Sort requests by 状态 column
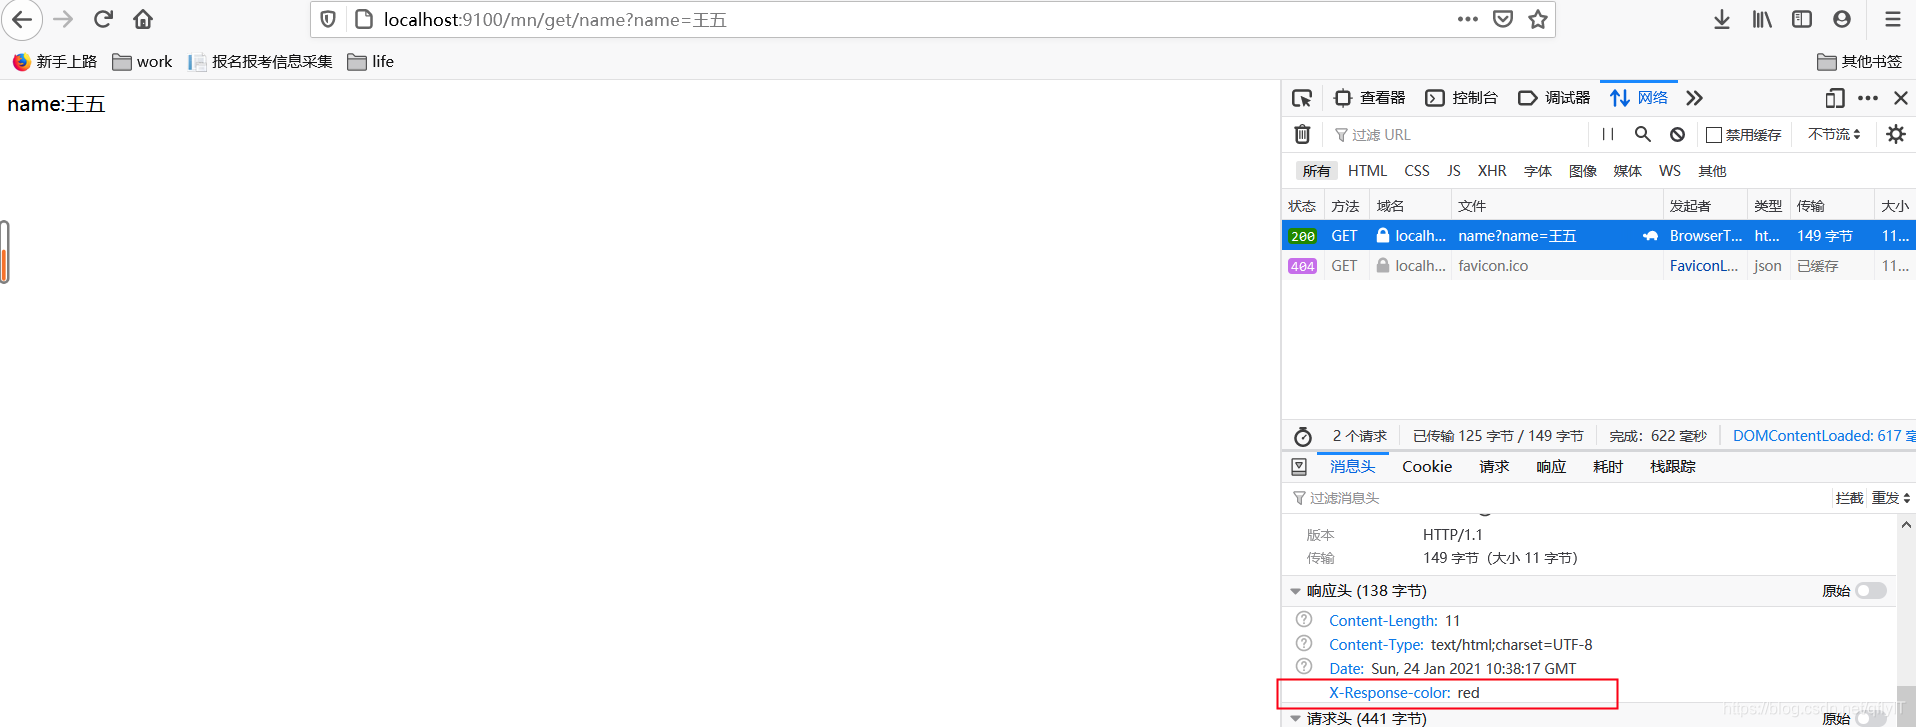This screenshot has height=727, width=1916. coord(1302,206)
